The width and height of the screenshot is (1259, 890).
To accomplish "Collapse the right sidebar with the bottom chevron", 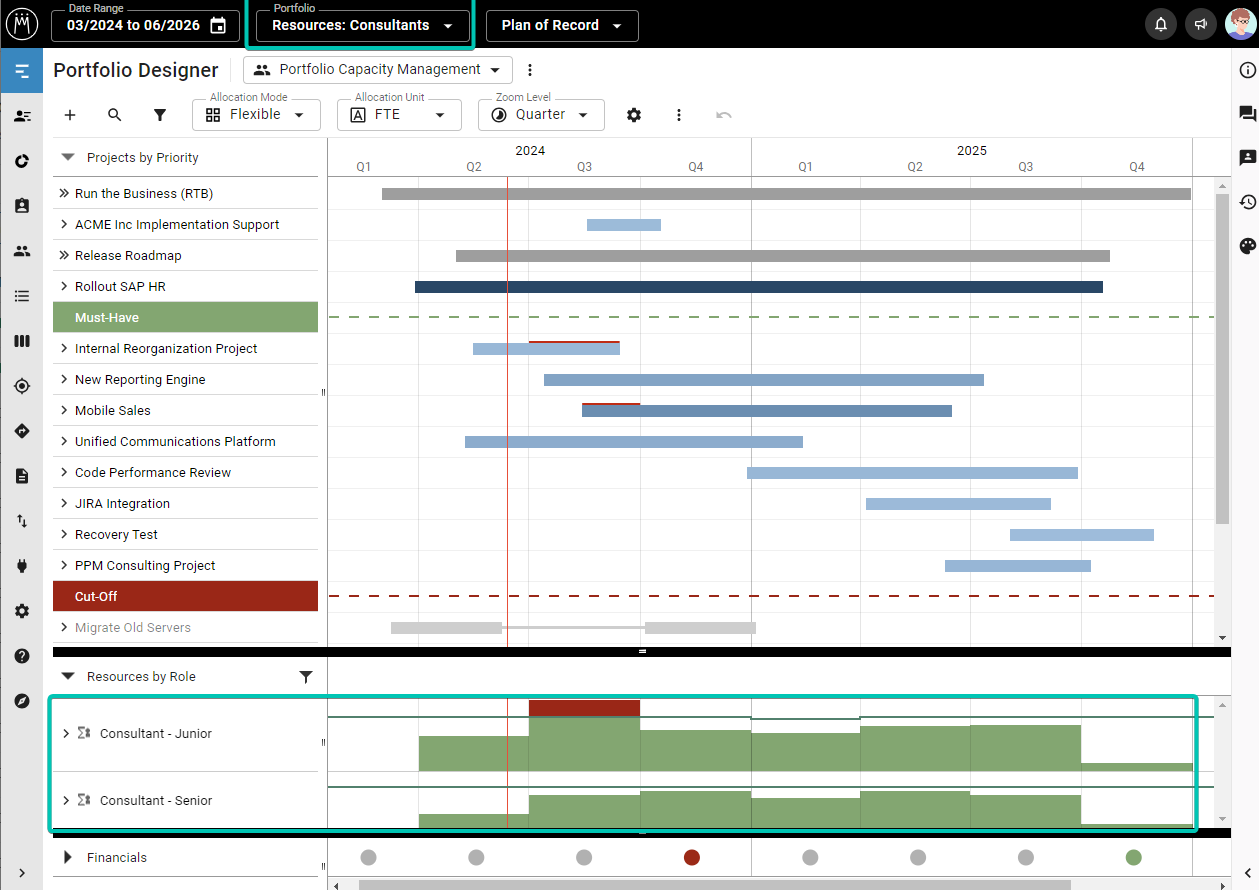I will 1247,872.
